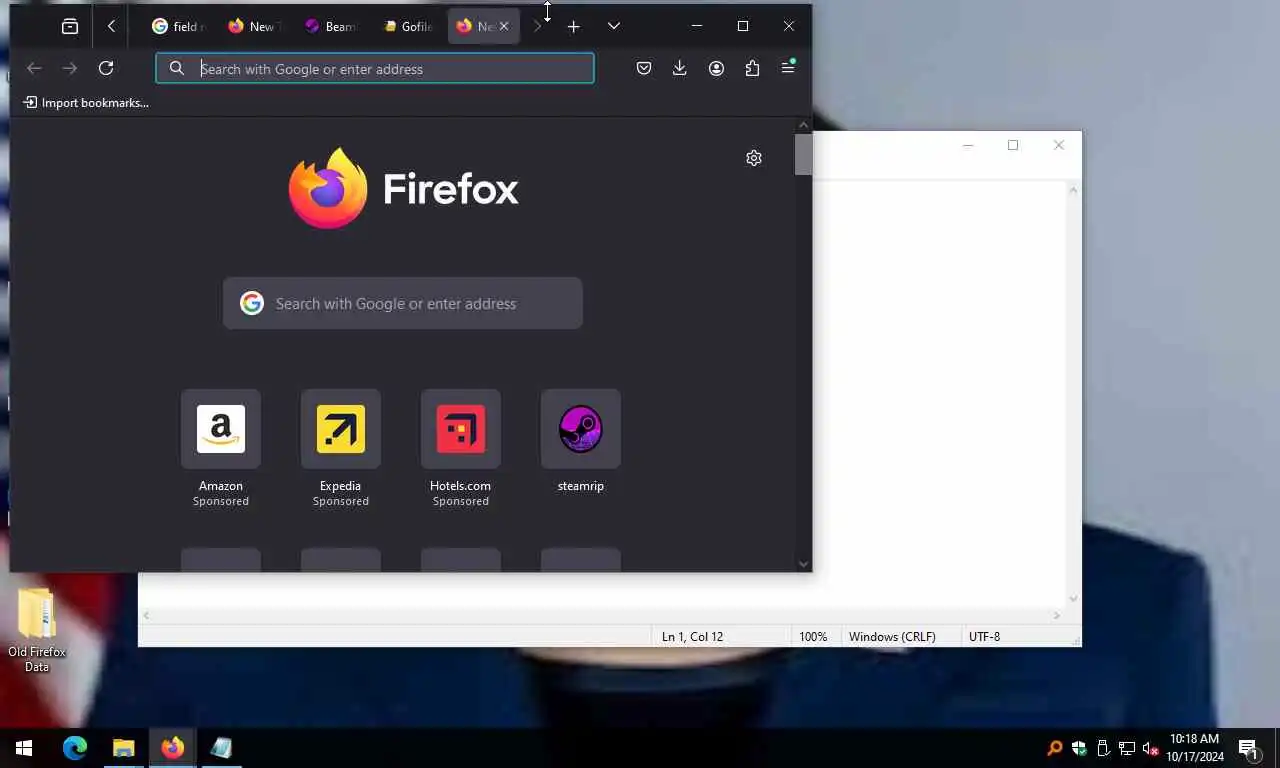Expand the list all tabs dropdown

click(x=614, y=27)
